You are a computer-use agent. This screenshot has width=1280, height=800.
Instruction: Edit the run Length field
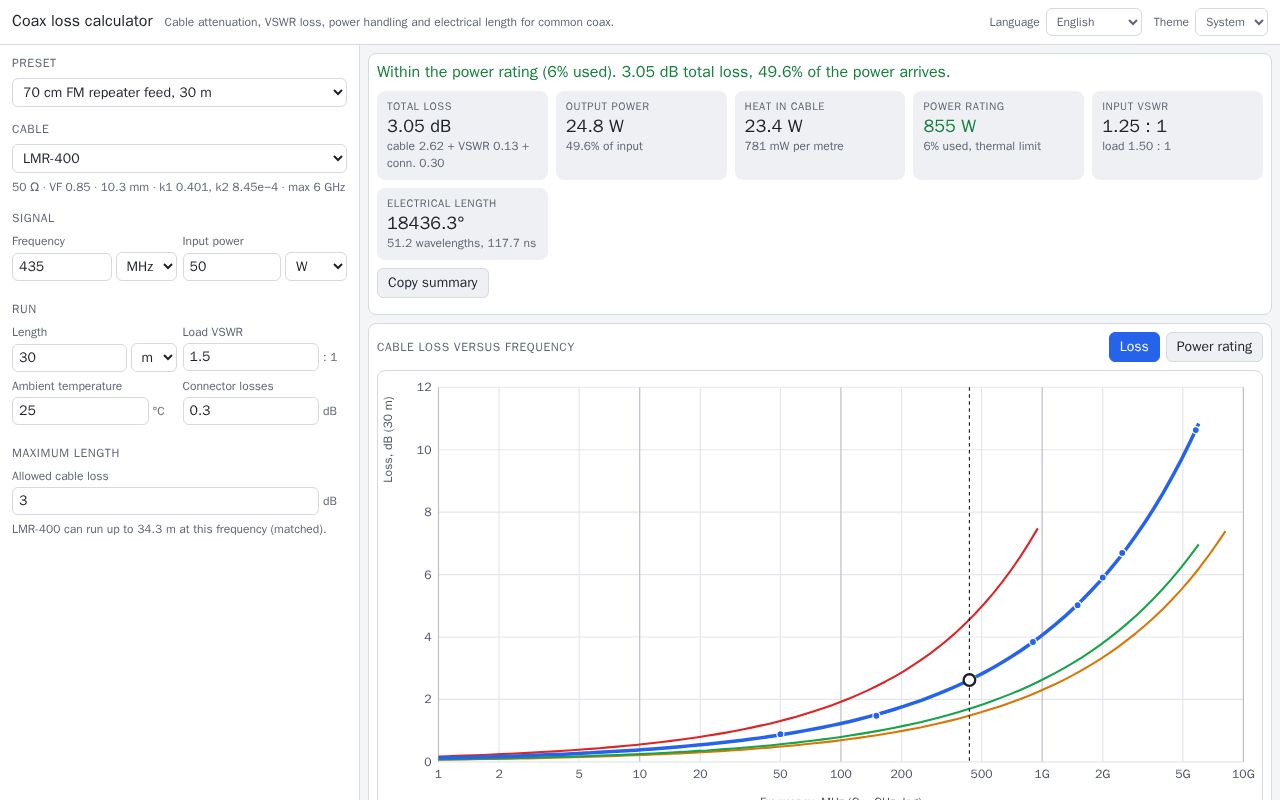point(69,357)
